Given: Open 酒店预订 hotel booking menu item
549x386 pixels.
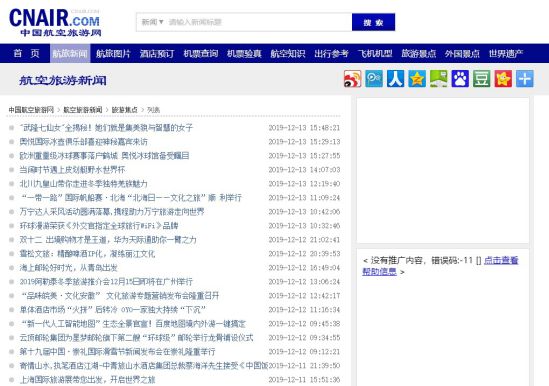Looking at the screenshot, I should tap(157, 54).
